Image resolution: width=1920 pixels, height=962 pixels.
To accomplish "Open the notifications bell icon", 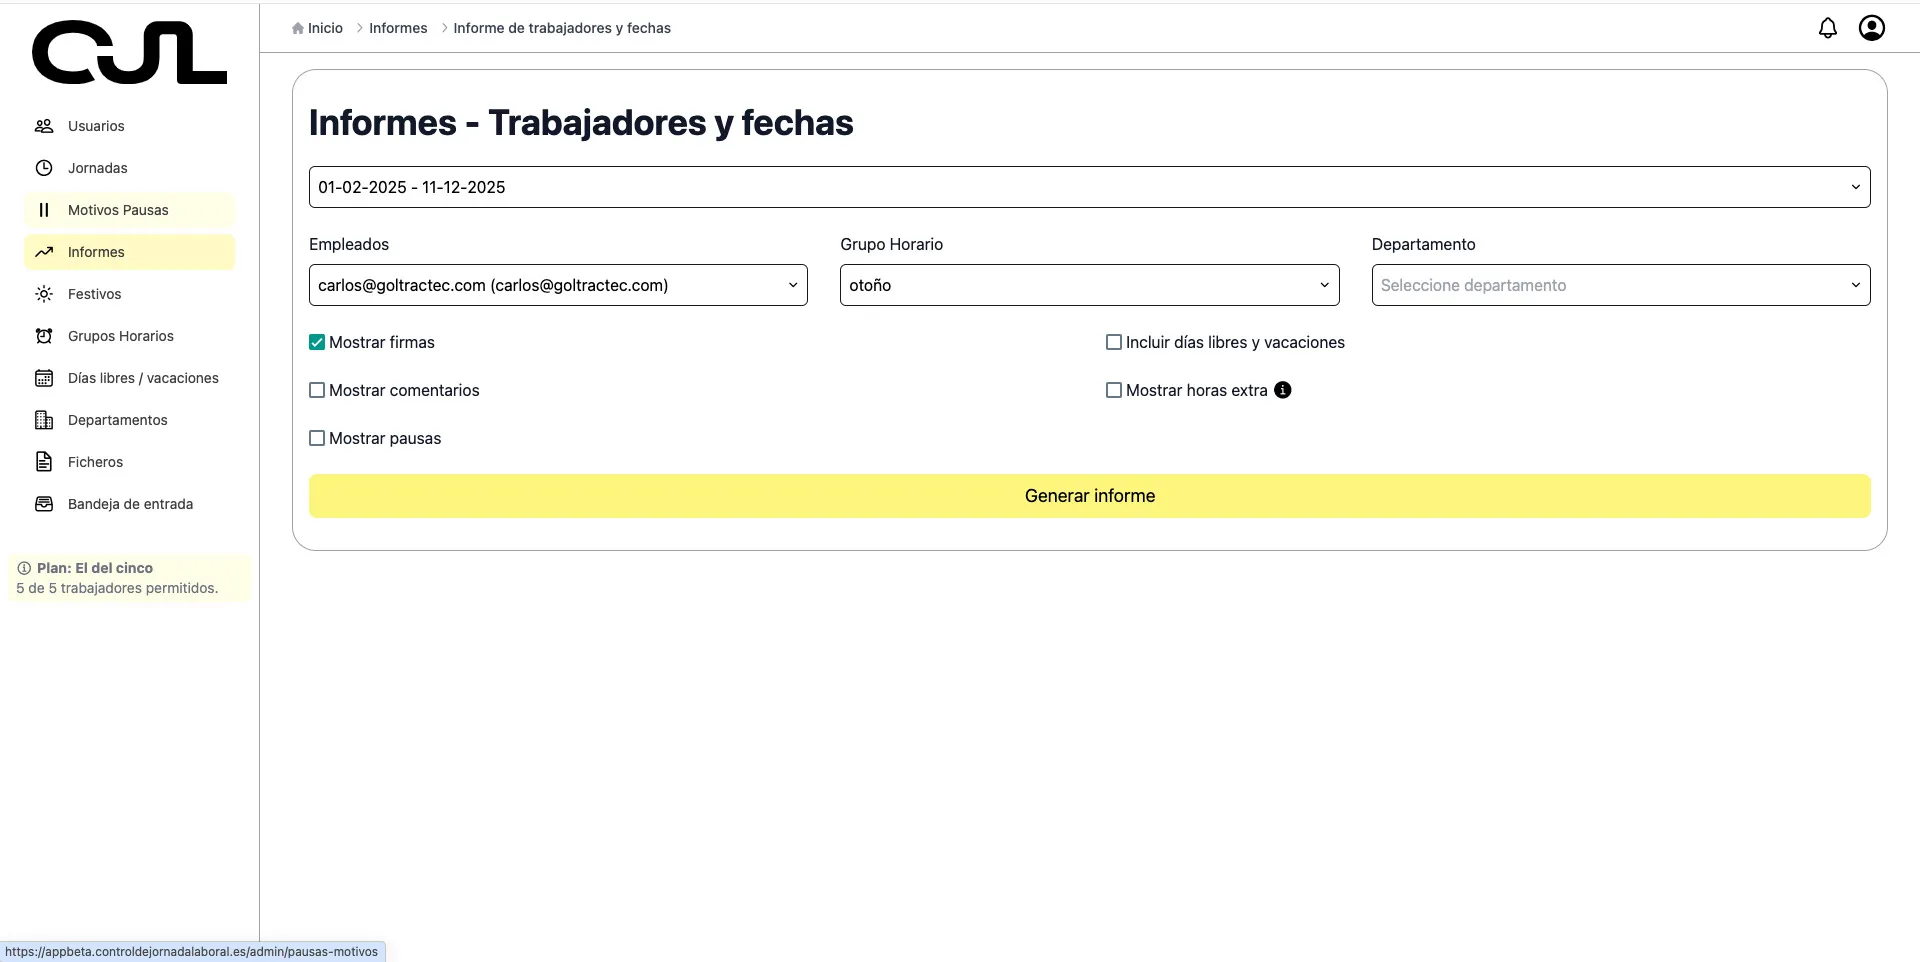I will (x=1828, y=28).
